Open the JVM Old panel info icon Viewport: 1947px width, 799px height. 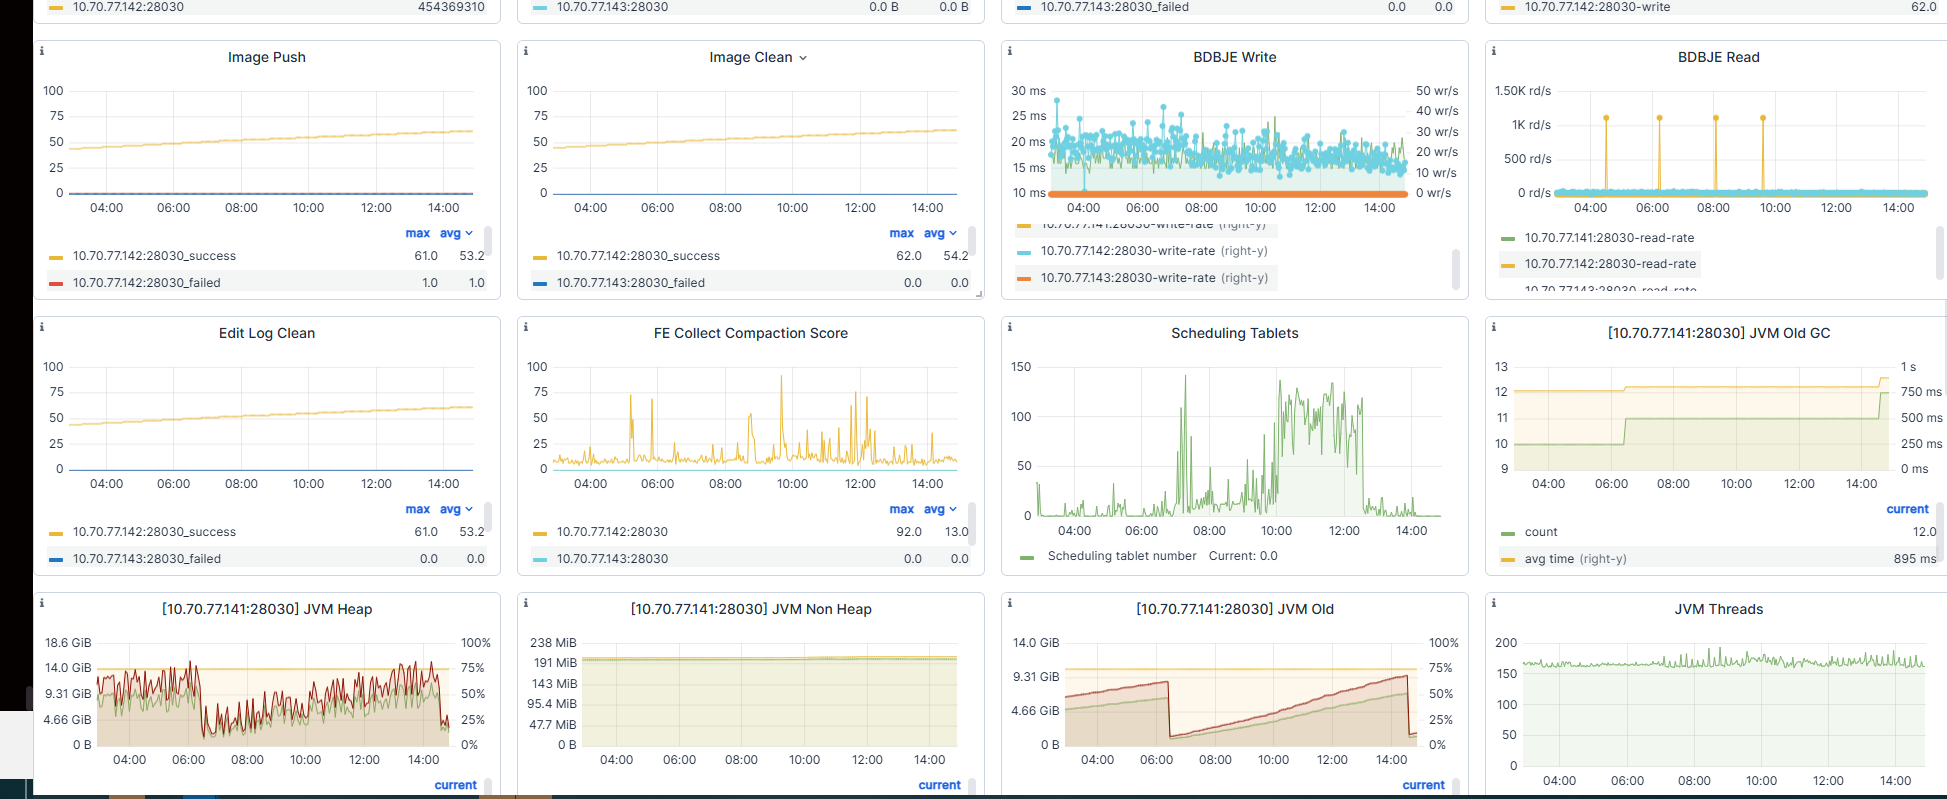click(x=1009, y=603)
